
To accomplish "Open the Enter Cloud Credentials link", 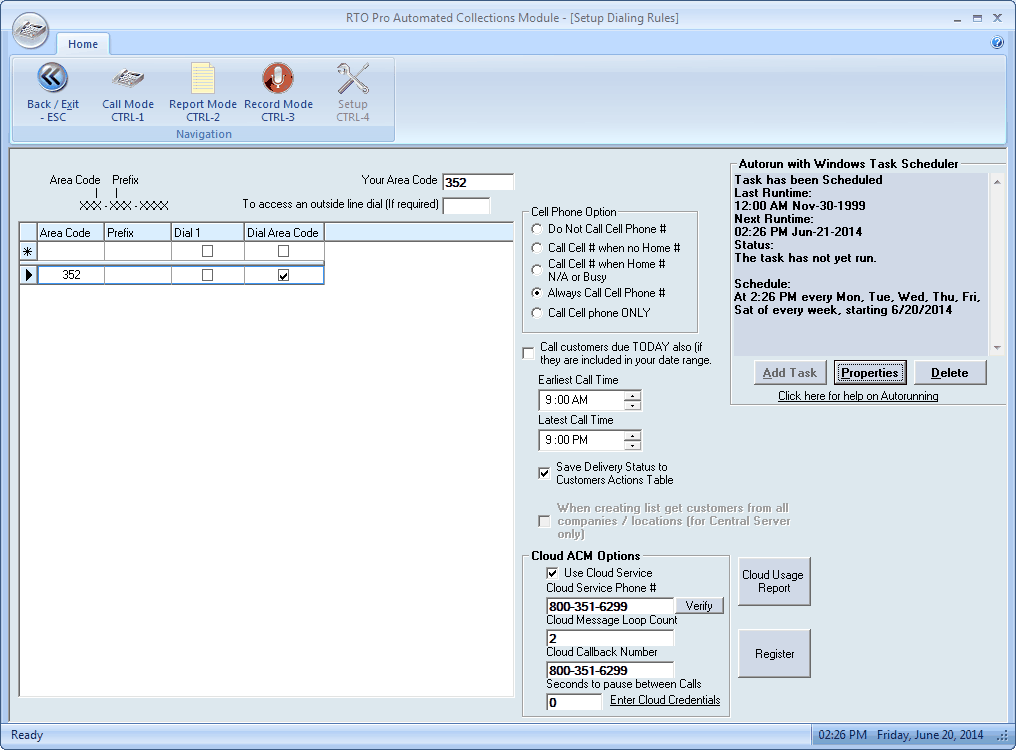I will (x=665, y=700).
